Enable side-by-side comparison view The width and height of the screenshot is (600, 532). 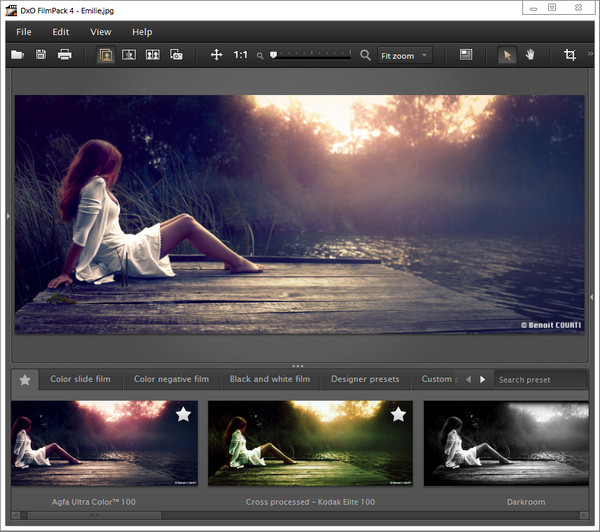(152, 55)
